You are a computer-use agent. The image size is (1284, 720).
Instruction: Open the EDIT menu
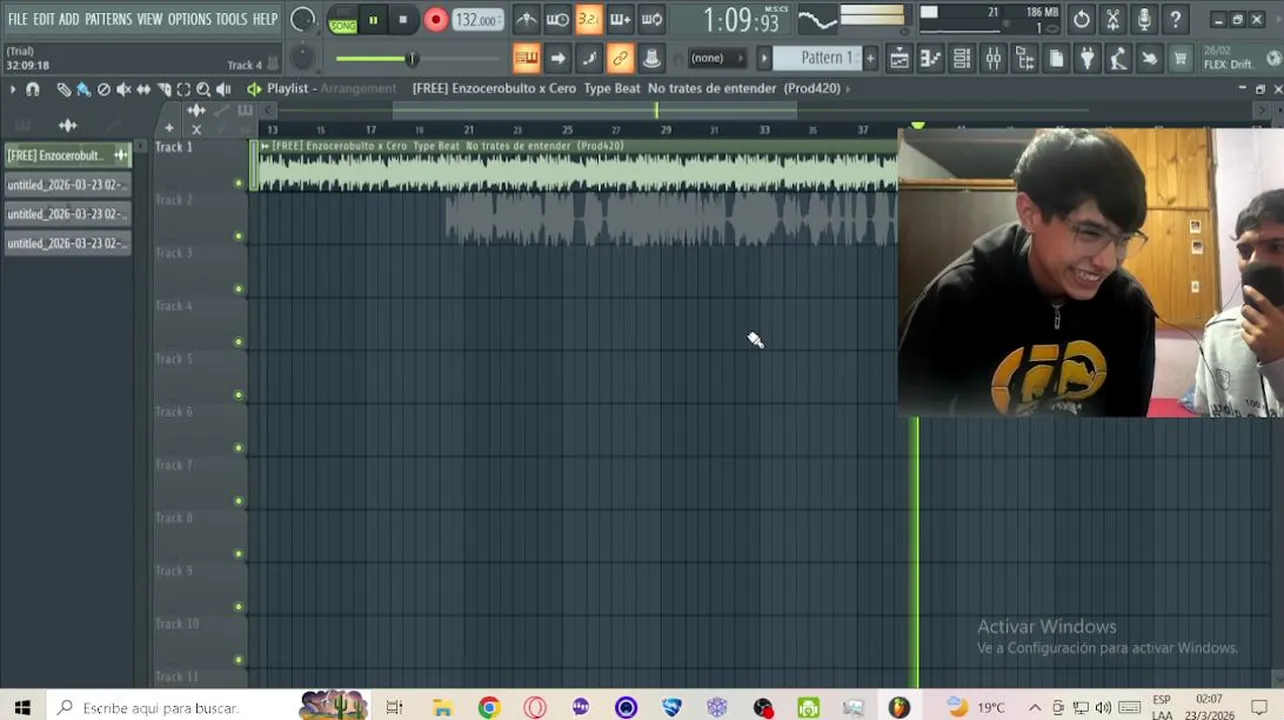coord(43,19)
